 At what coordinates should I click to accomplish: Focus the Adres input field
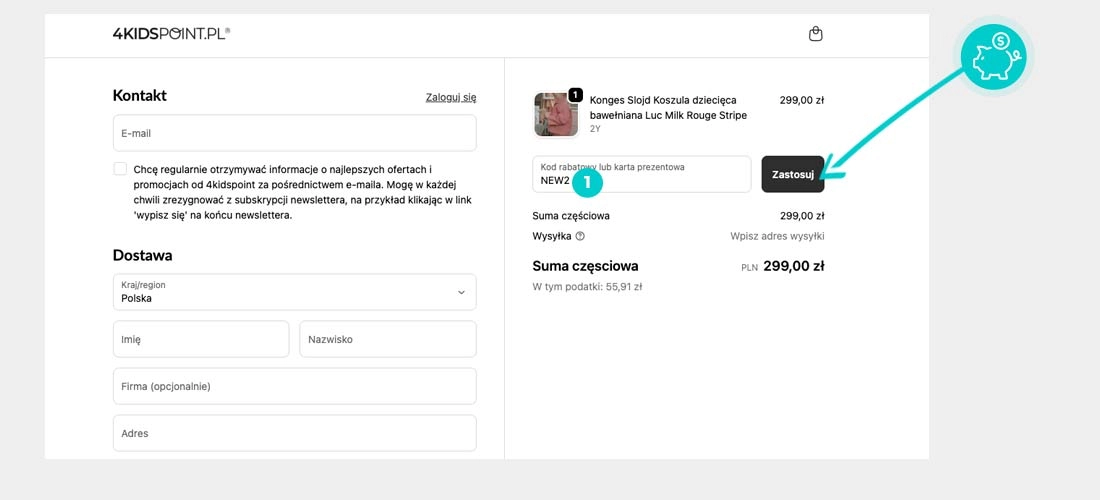point(294,433)
